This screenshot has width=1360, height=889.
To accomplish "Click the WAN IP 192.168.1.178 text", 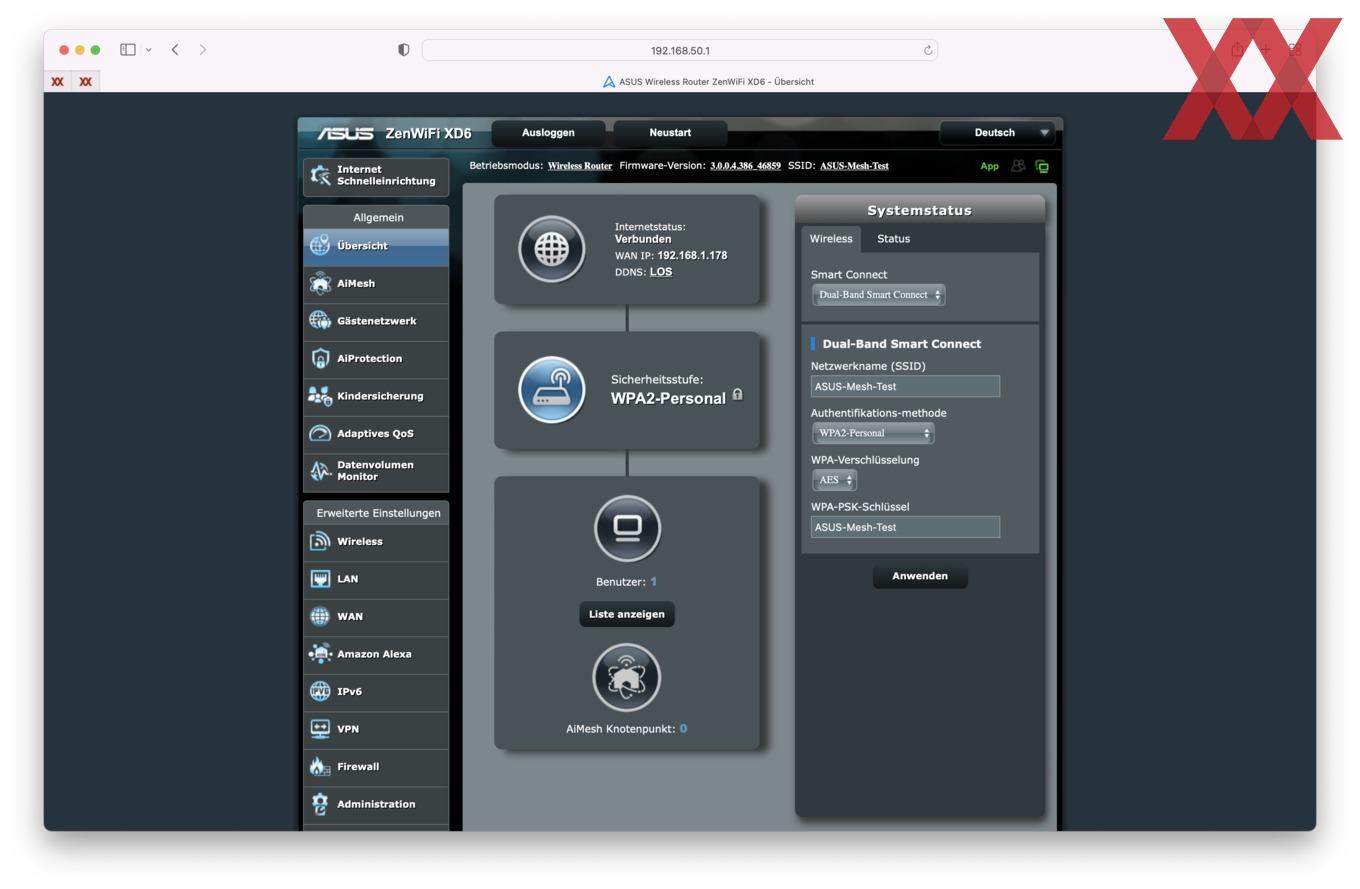I will click(692, 256).
